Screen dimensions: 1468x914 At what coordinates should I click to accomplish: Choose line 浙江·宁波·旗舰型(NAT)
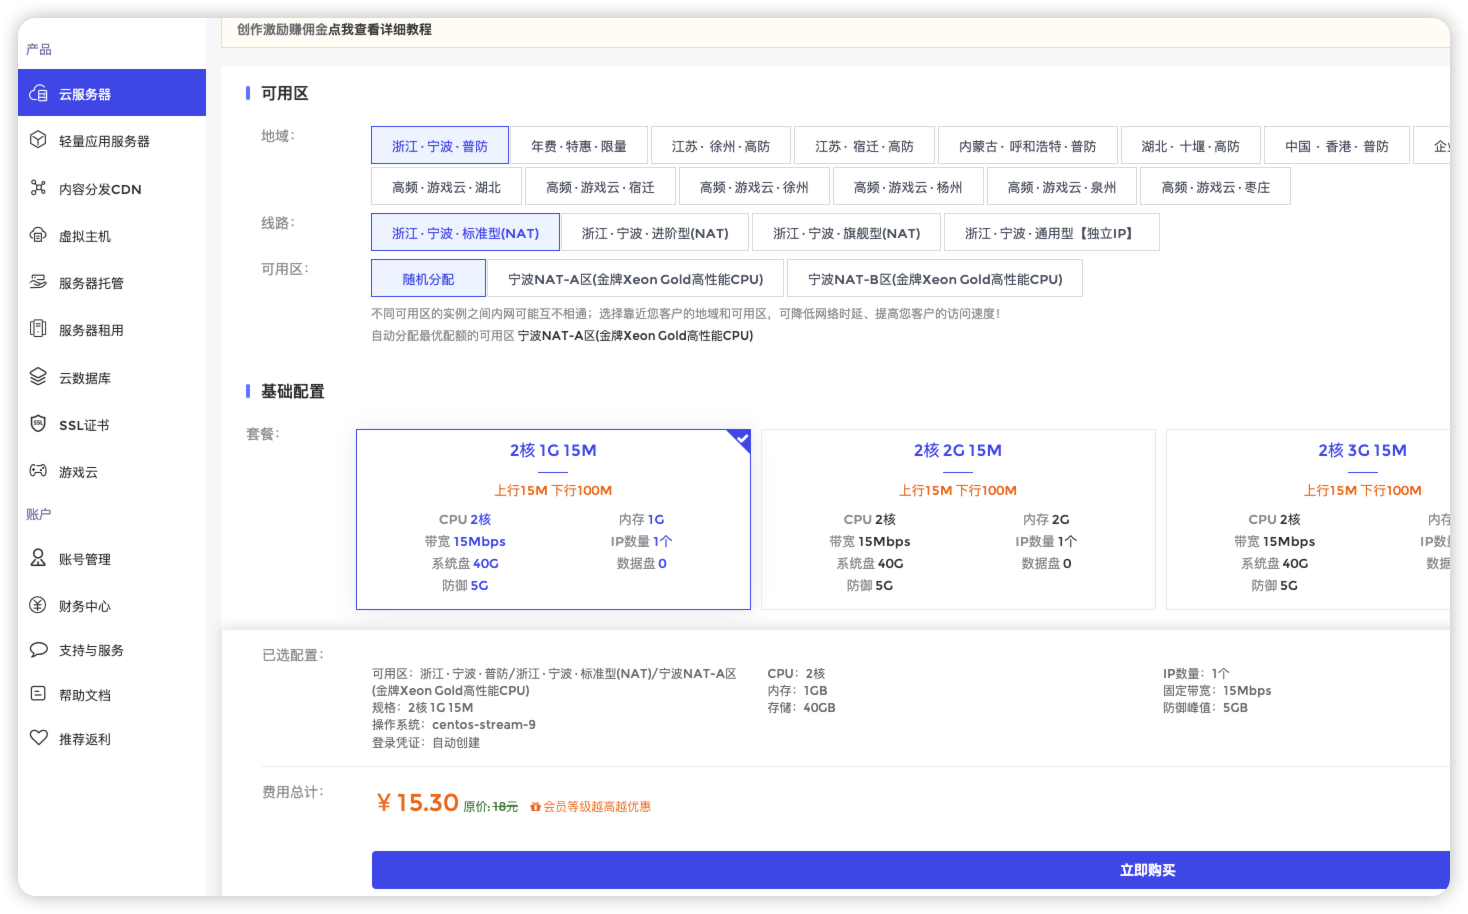tap(847, 233)
